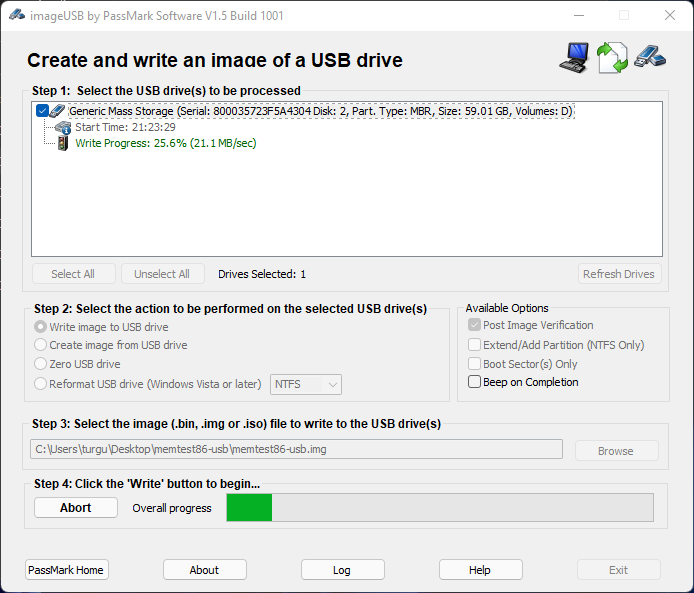Click the imageUSB app icon in title bar
694x593 pixels.
[16, 14]
